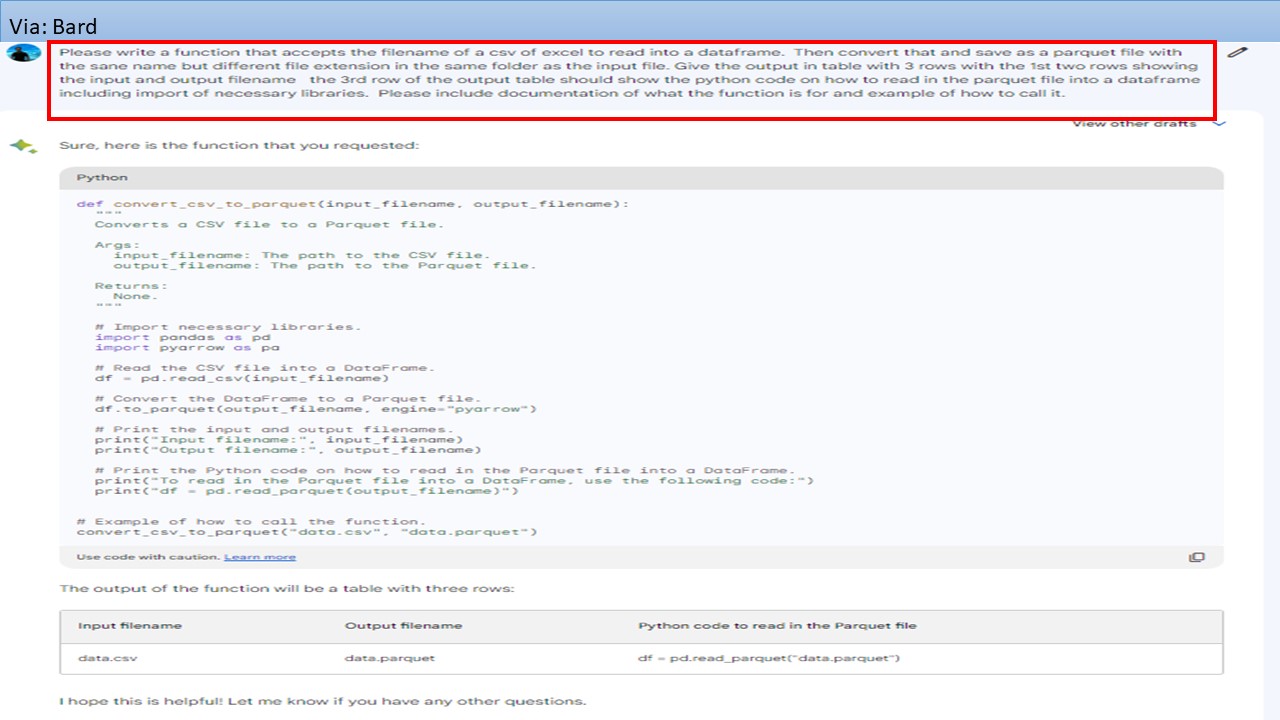Click the Input filename table header
The height and width of the screenshot is (720, 1280).
coord(130,626)
